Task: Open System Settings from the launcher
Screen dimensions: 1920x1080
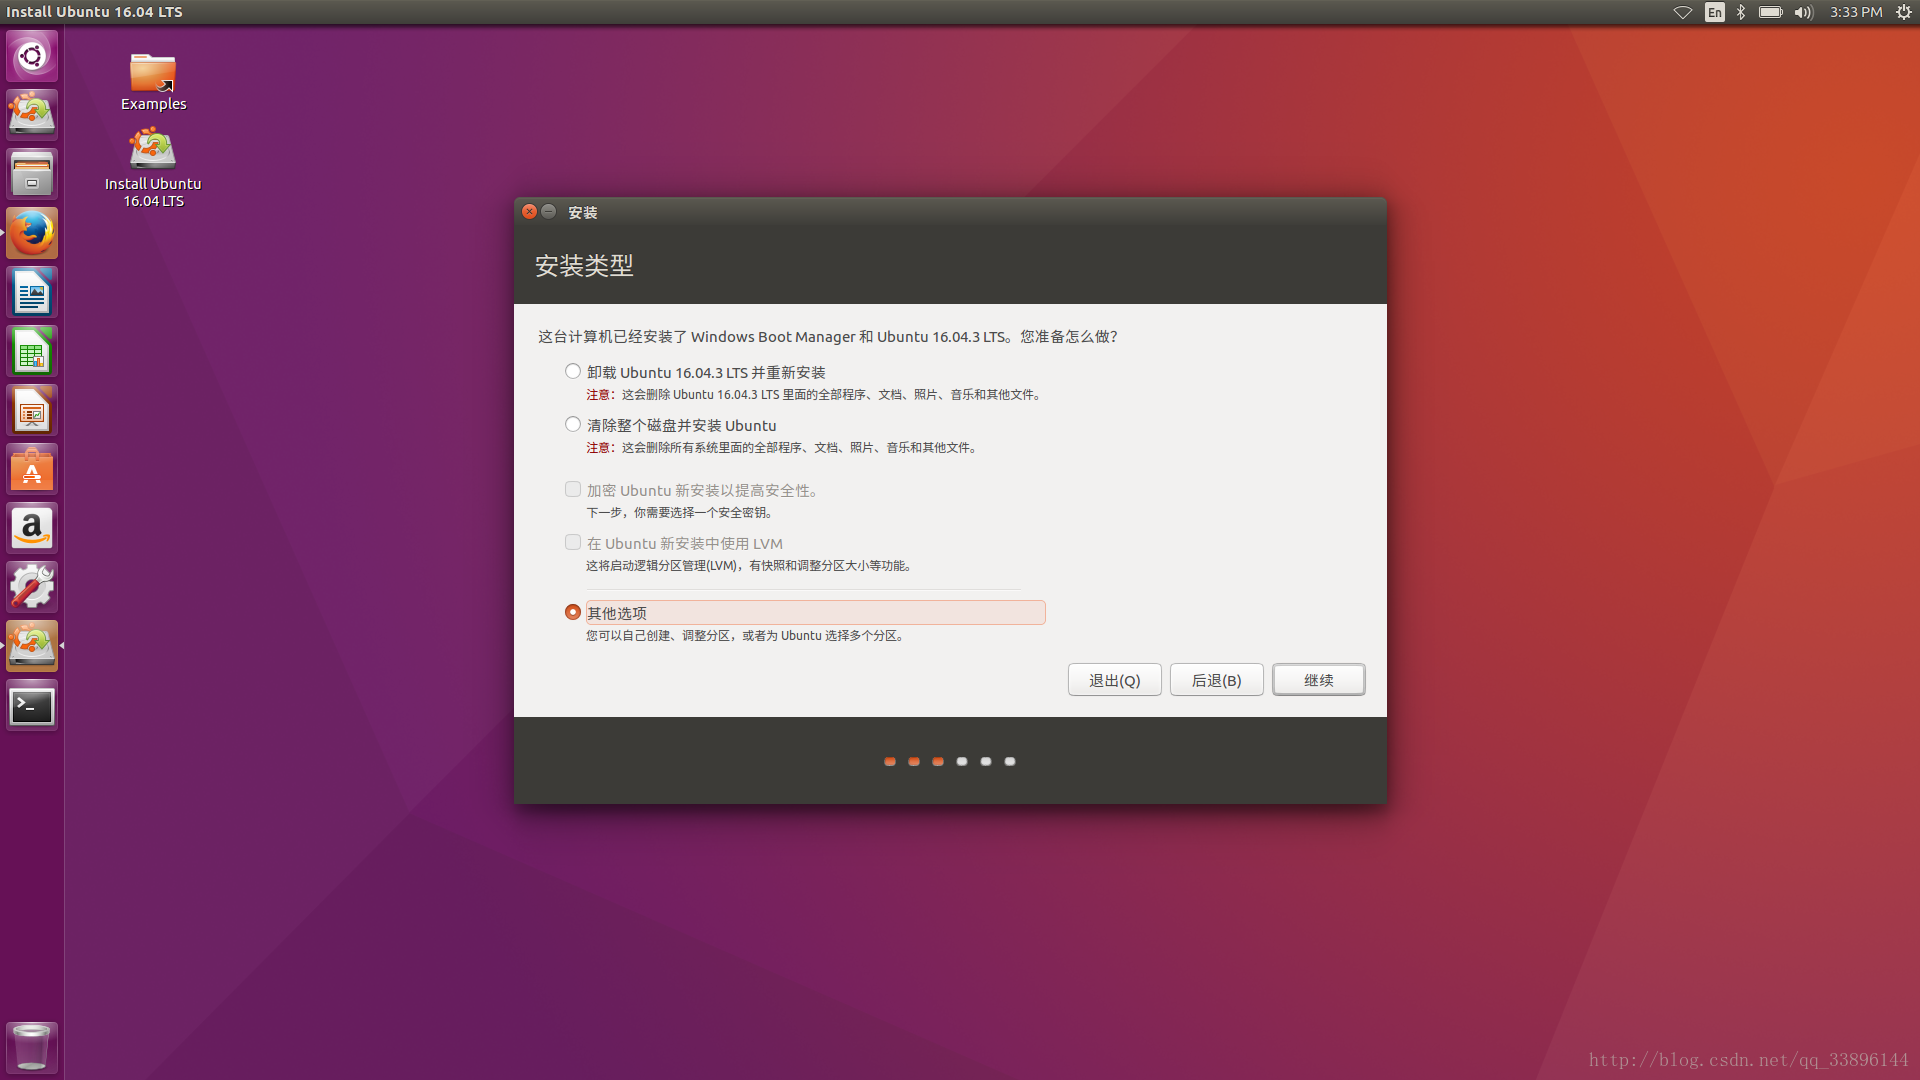Action: click(32, 587)
